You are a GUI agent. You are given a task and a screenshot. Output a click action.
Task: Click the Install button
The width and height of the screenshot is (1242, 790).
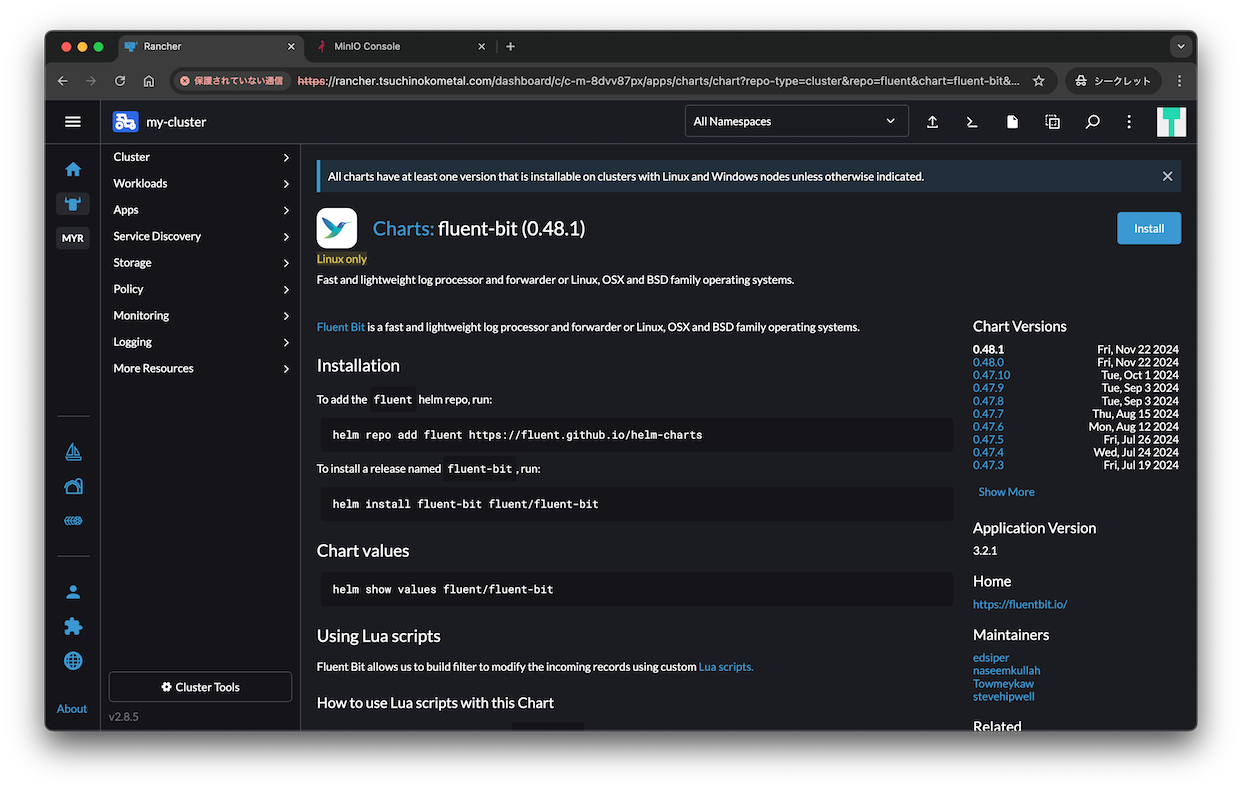[1149, 228]
